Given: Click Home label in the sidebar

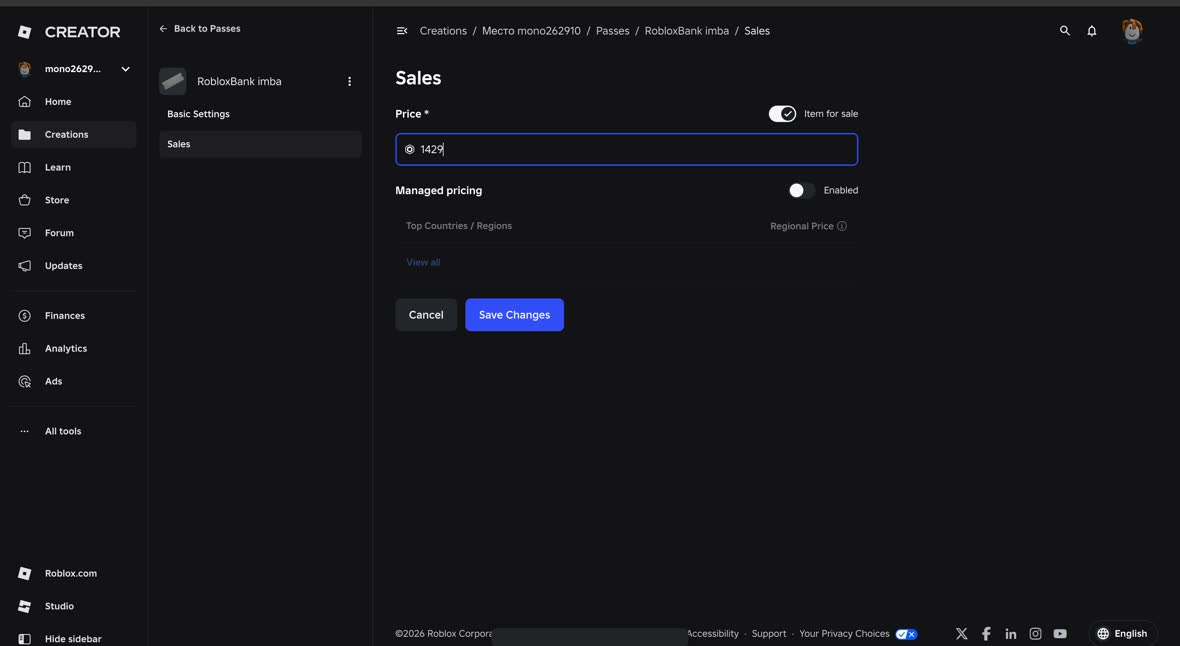Looking at the screenshot, I should click(x=58, y=102).
